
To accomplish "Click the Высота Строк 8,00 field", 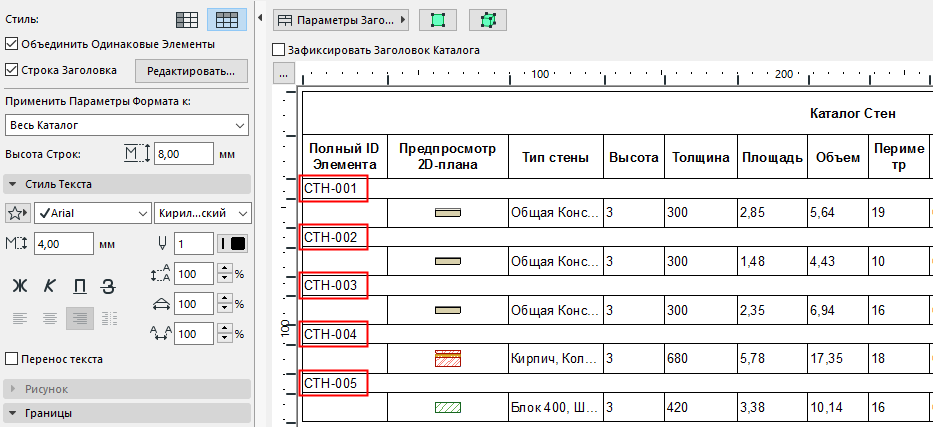I will [184, 153].
